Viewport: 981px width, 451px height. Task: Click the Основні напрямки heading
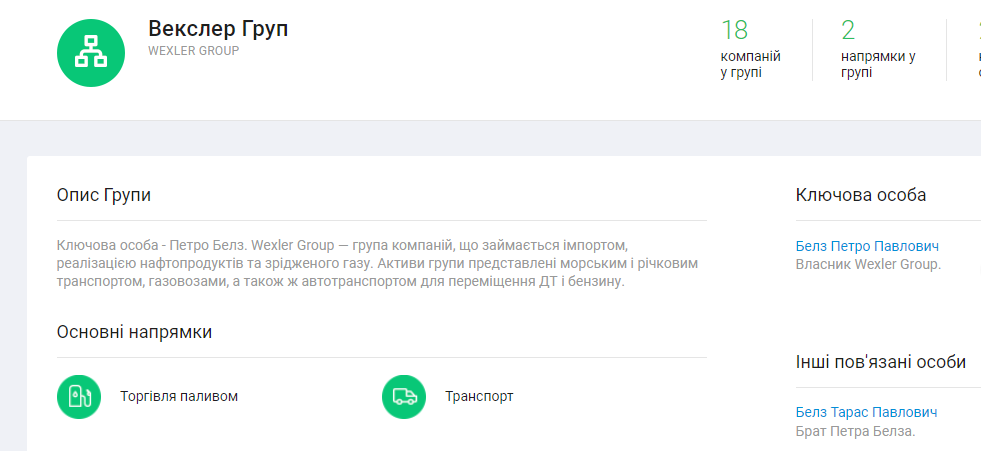[134, 332]
